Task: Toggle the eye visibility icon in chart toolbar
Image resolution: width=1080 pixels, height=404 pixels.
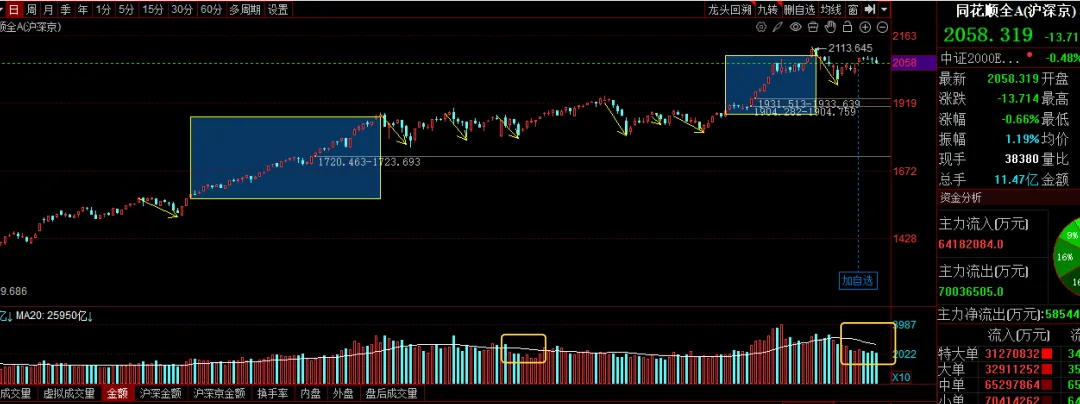Action: tap(796, 27)
